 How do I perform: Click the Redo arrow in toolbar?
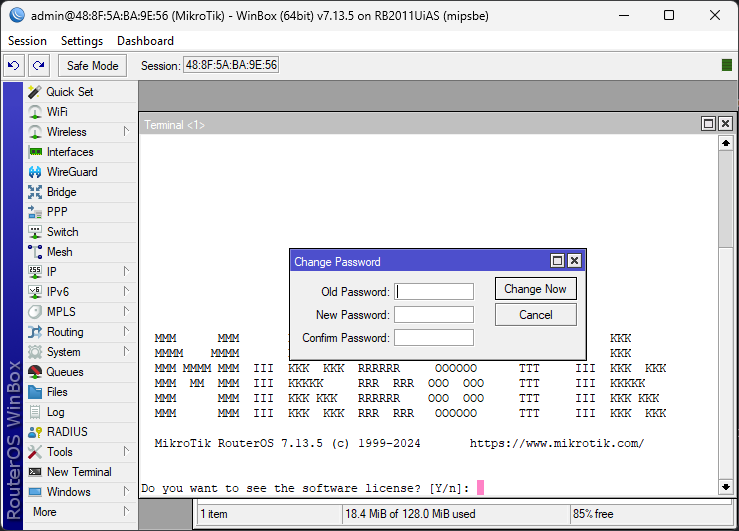pos(38,65)
